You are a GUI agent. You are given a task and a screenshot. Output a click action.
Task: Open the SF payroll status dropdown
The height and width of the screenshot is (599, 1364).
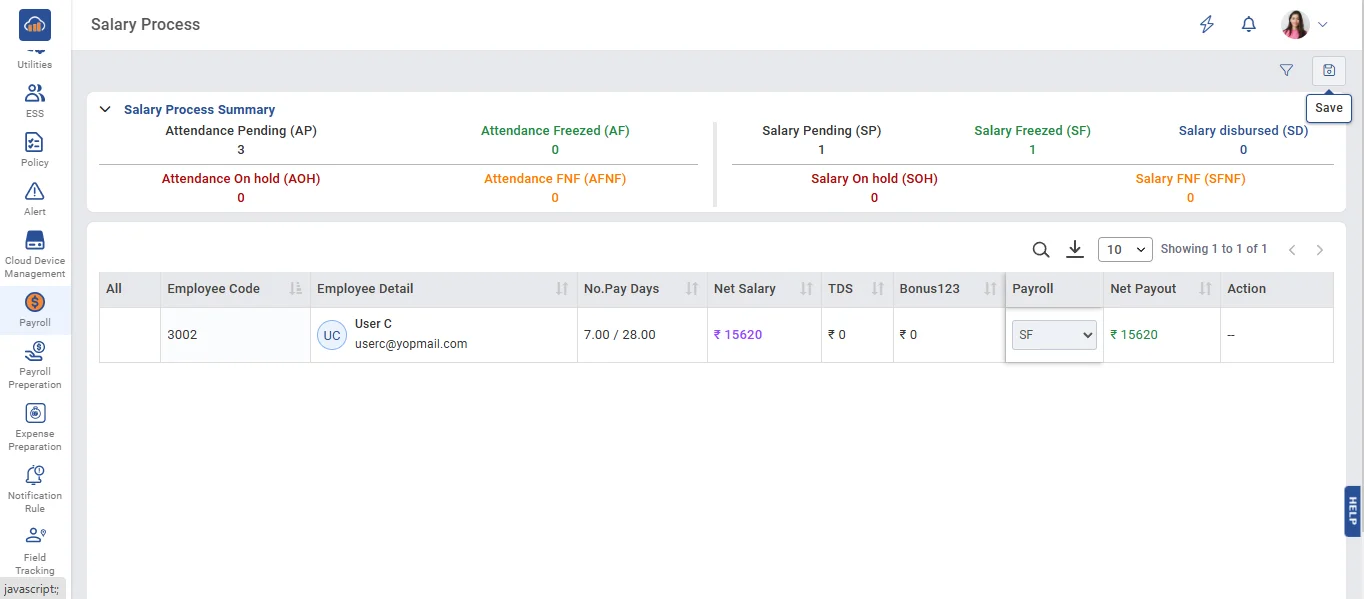pos(1054,336)
